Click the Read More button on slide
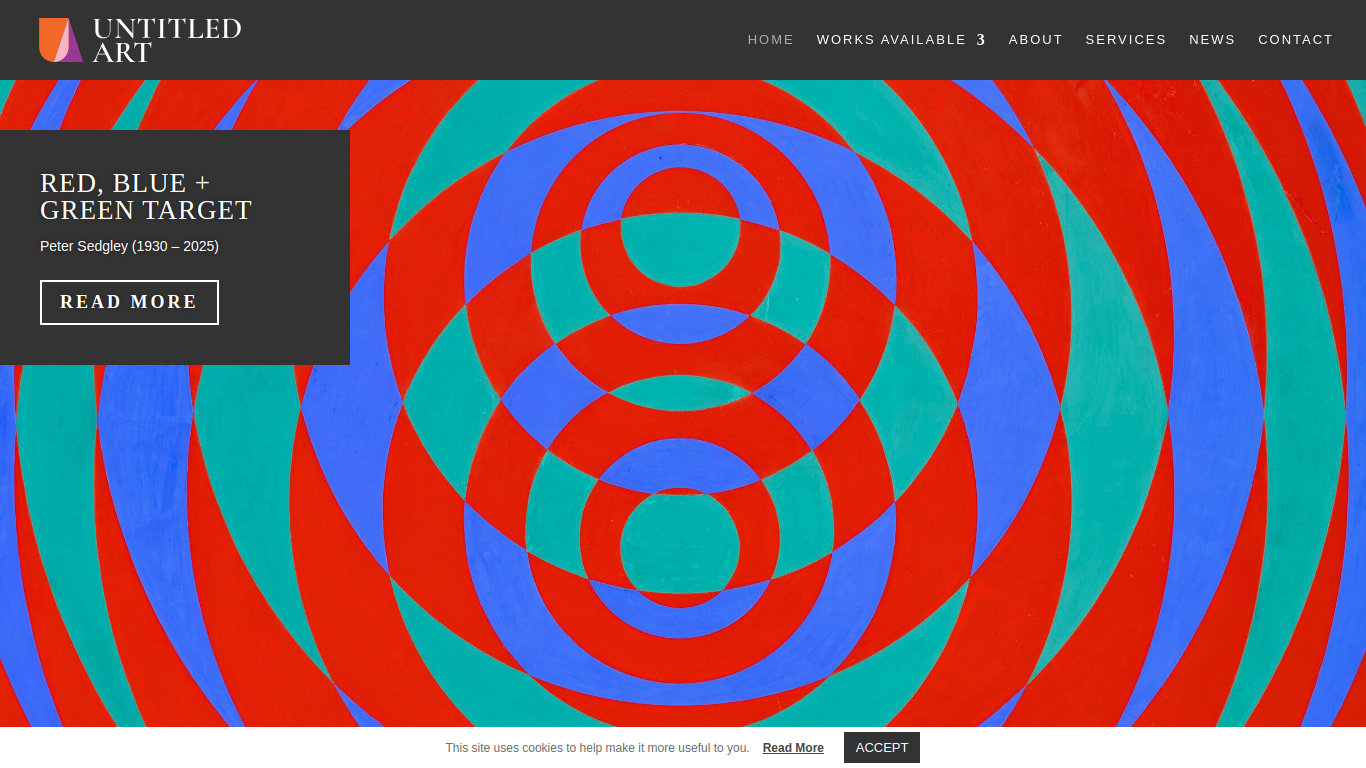 coord(129,302)
